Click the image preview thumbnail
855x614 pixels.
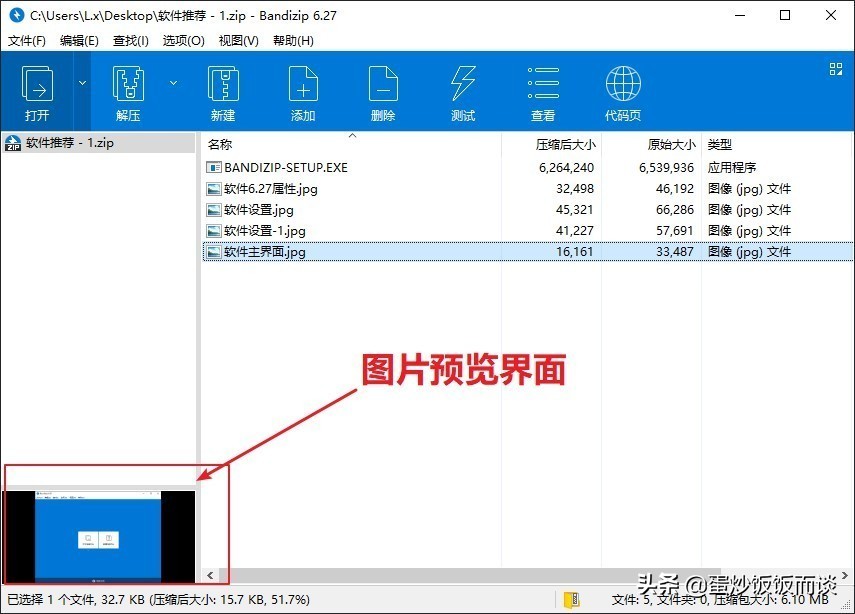99,537
